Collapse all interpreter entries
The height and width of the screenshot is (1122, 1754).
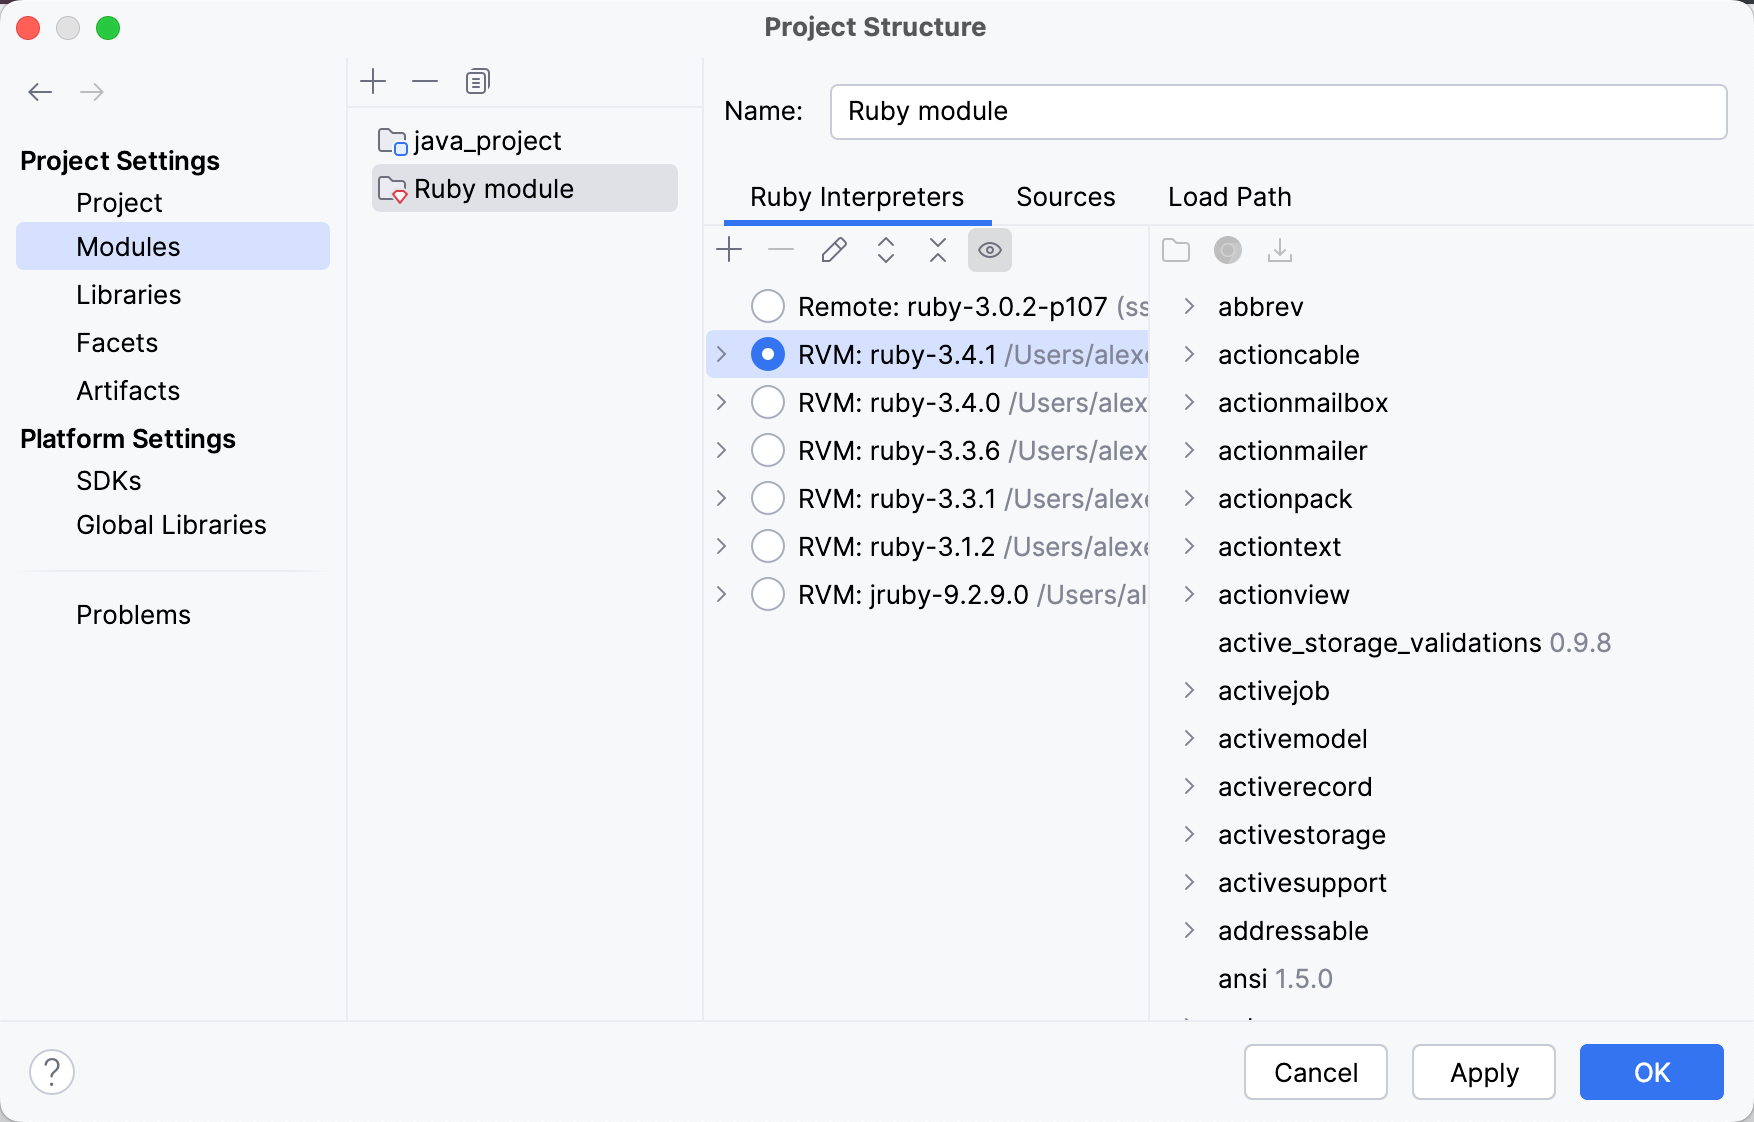click(937, 250)
